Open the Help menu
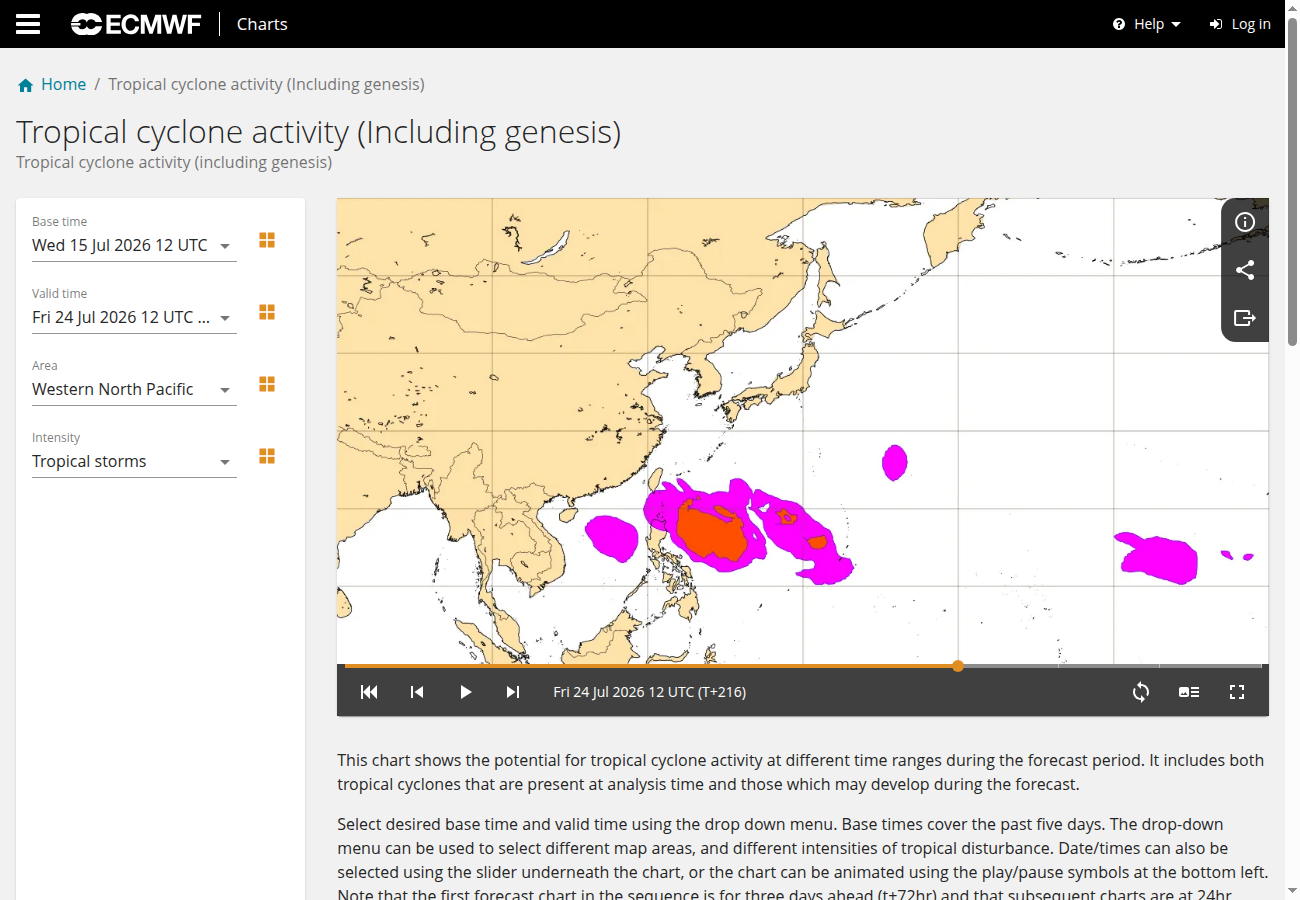Image resolution: width=1300 pixels, height=900 pixels. click(x=1147, y=24)
